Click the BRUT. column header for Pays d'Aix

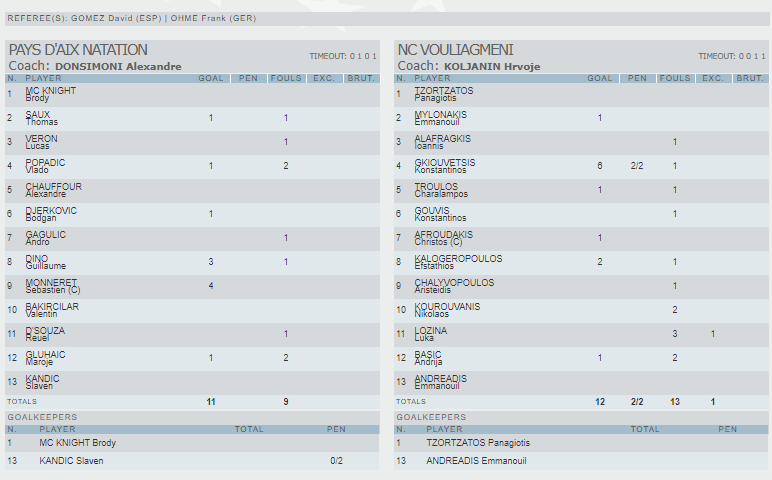pyautogui.click(x=361, y=78)
